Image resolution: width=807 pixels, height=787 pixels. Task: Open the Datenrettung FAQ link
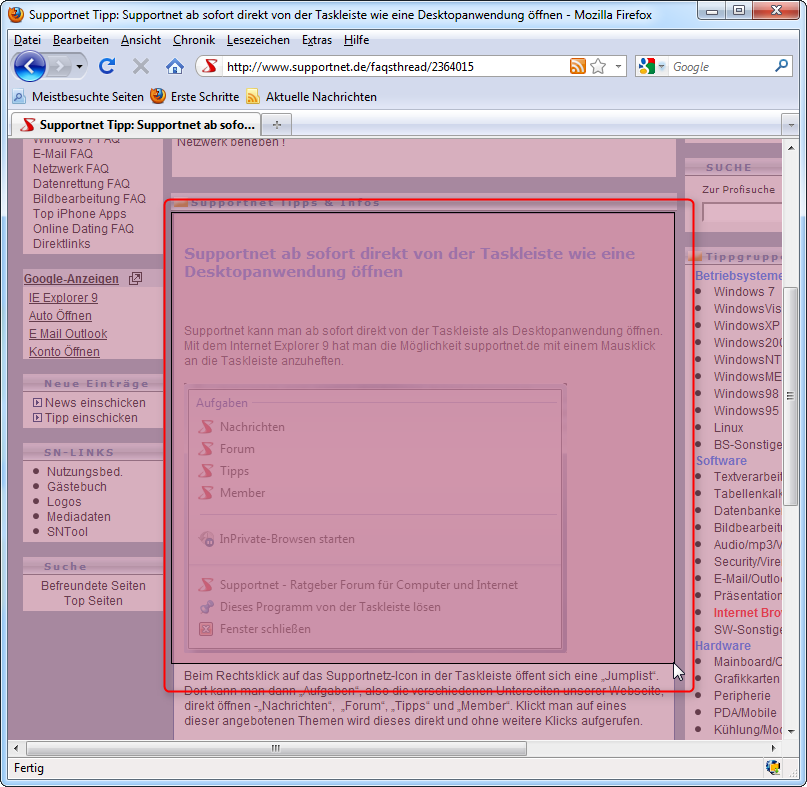(81, 184)
